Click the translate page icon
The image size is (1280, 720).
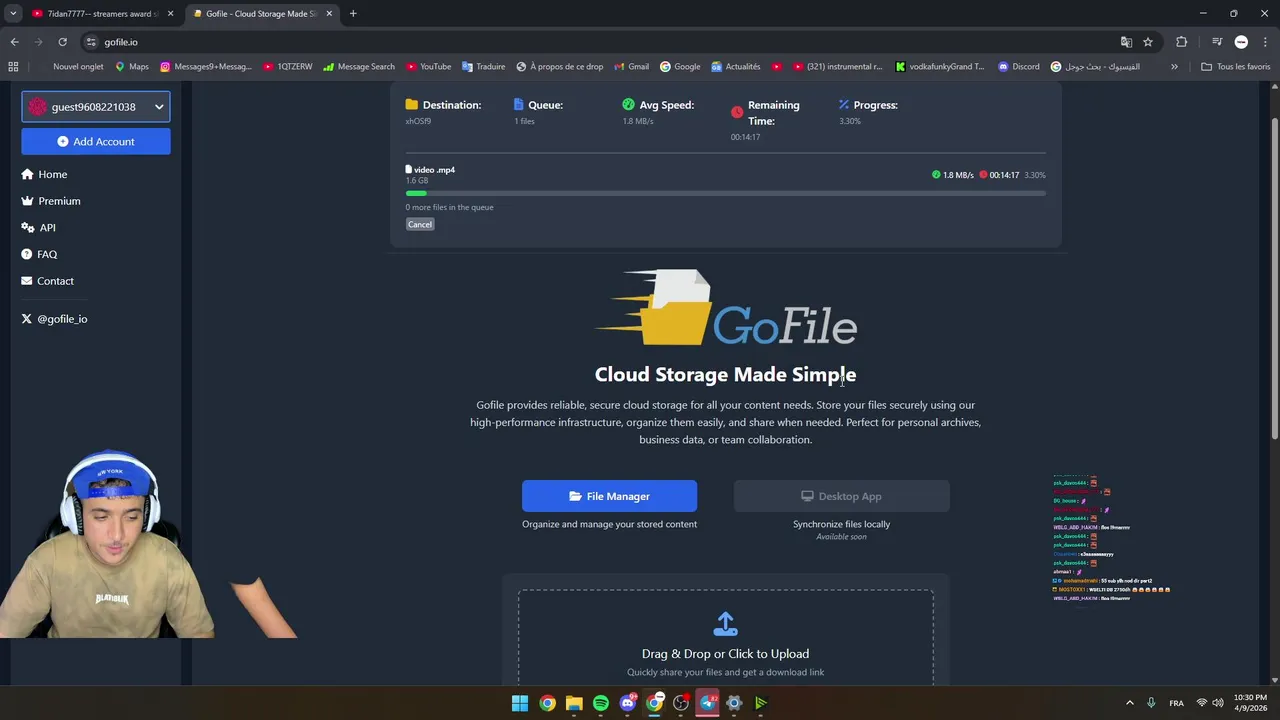tap(1126, 42)
